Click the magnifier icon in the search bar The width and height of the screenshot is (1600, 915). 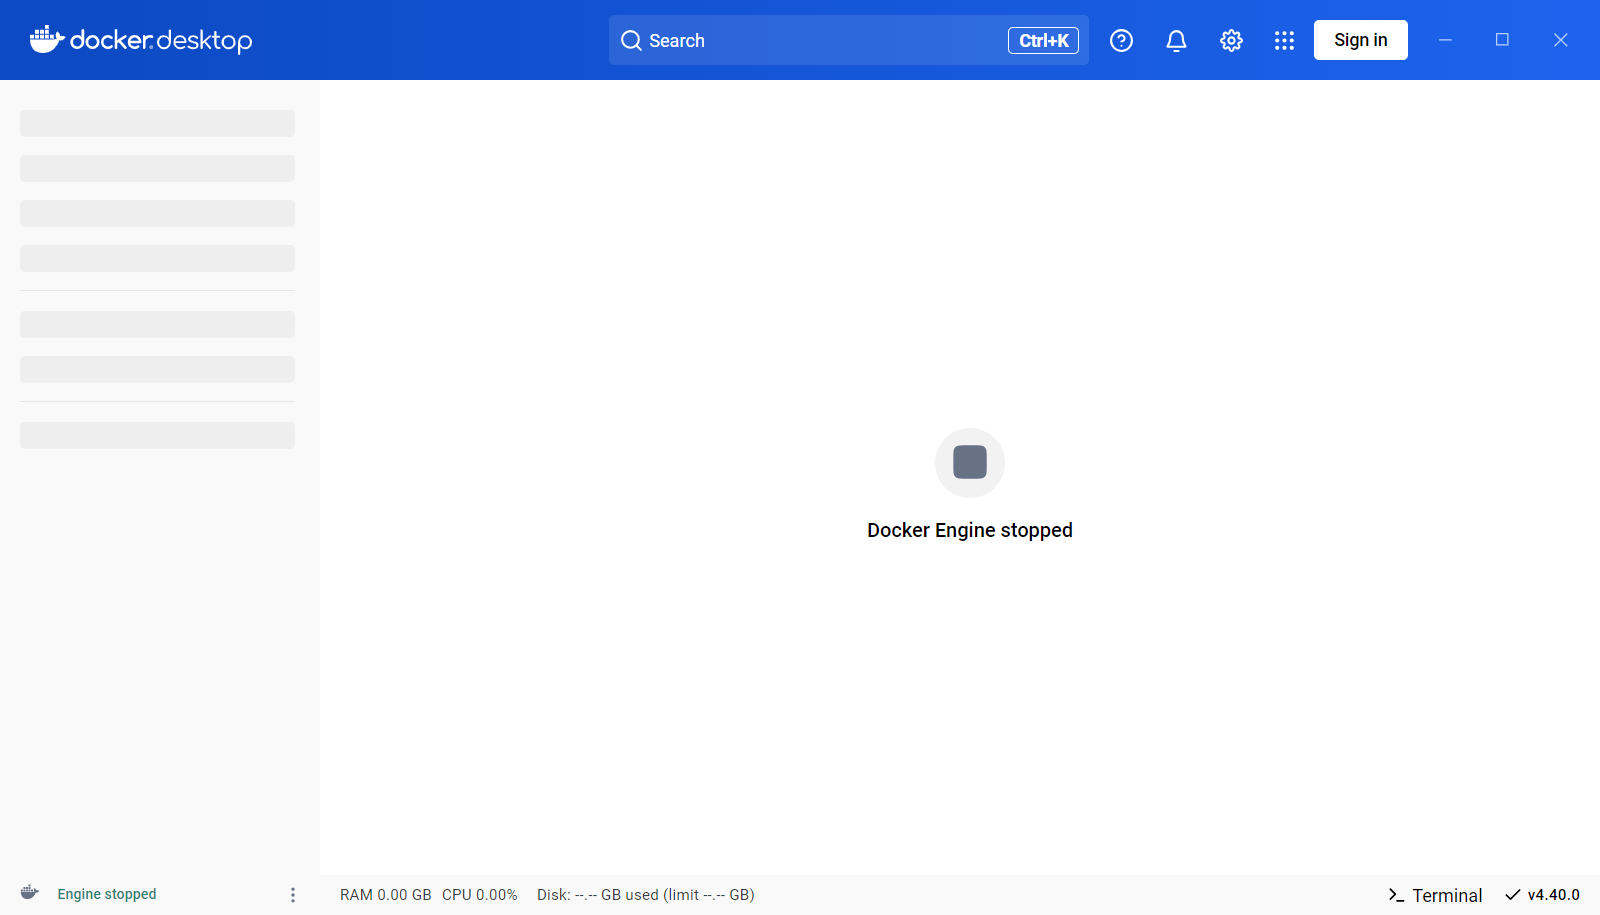(631, 40)
